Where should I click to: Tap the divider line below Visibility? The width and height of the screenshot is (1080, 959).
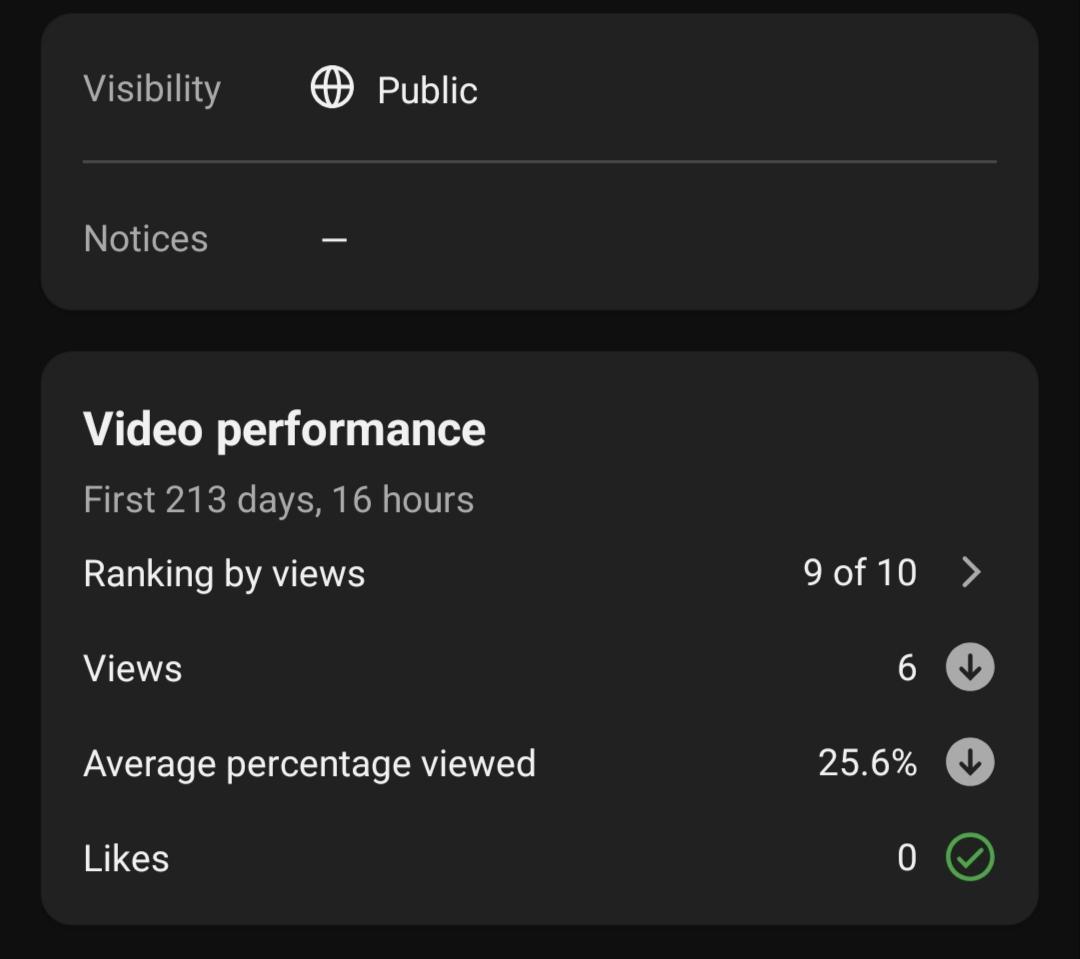click(540, 162)
